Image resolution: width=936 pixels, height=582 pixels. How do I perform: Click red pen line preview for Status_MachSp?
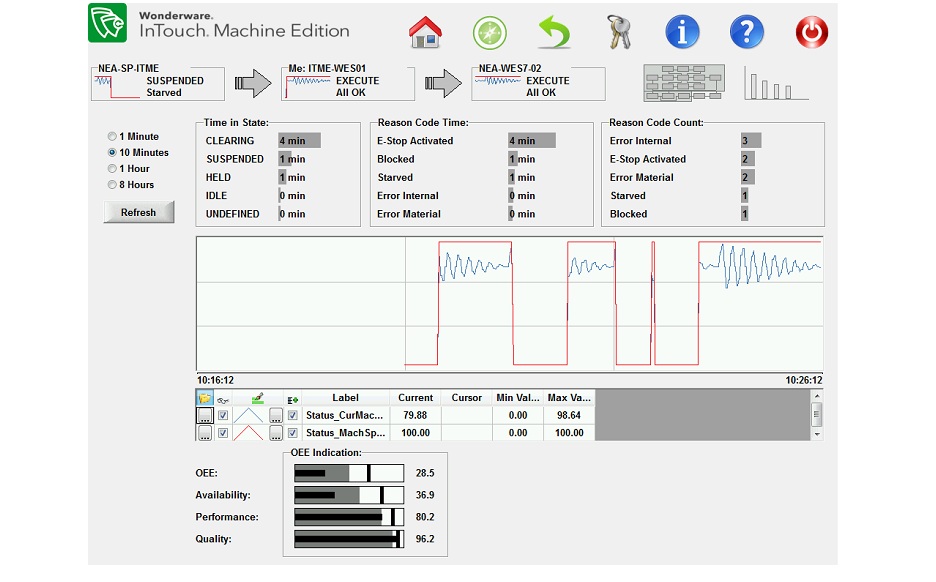pos(248,433)
